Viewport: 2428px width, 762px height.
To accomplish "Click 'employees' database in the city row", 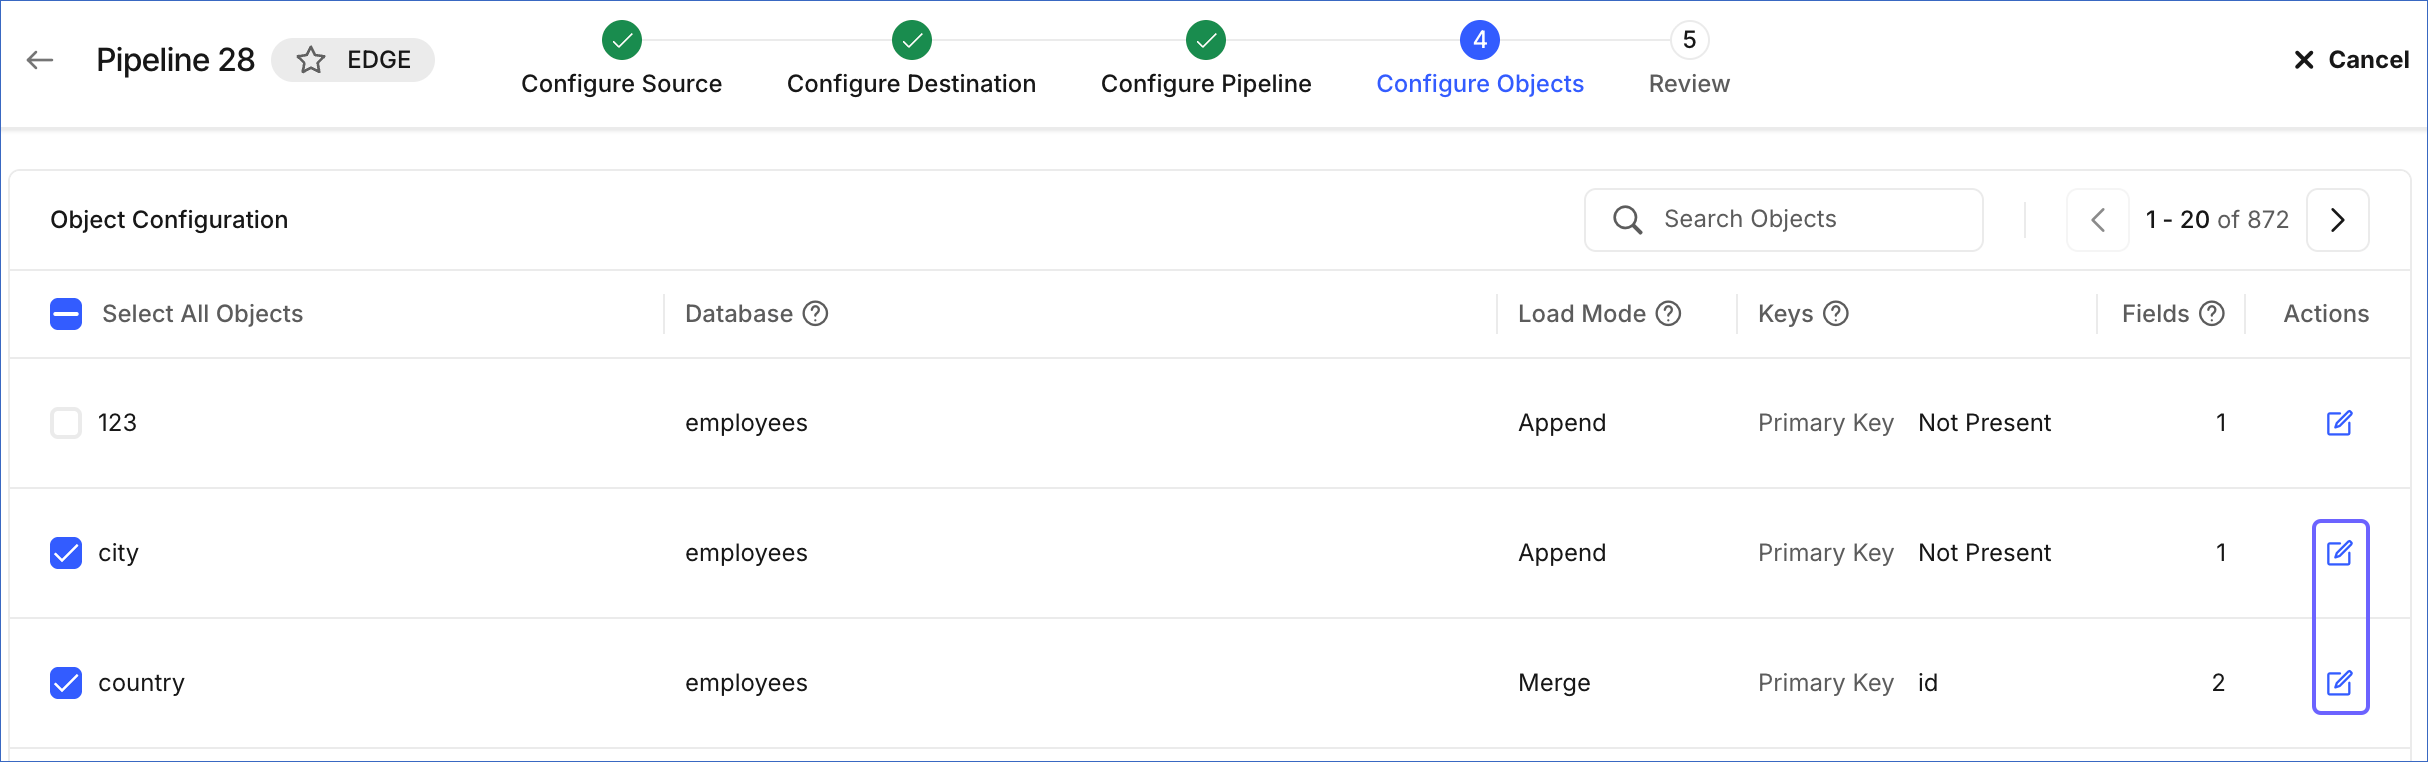I will coord(746,553).
